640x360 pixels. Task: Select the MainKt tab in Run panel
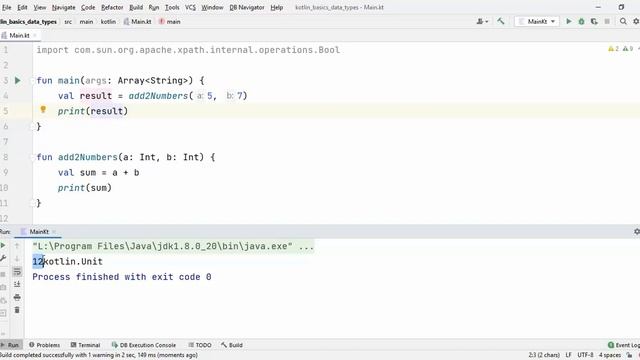coord(39,231)
